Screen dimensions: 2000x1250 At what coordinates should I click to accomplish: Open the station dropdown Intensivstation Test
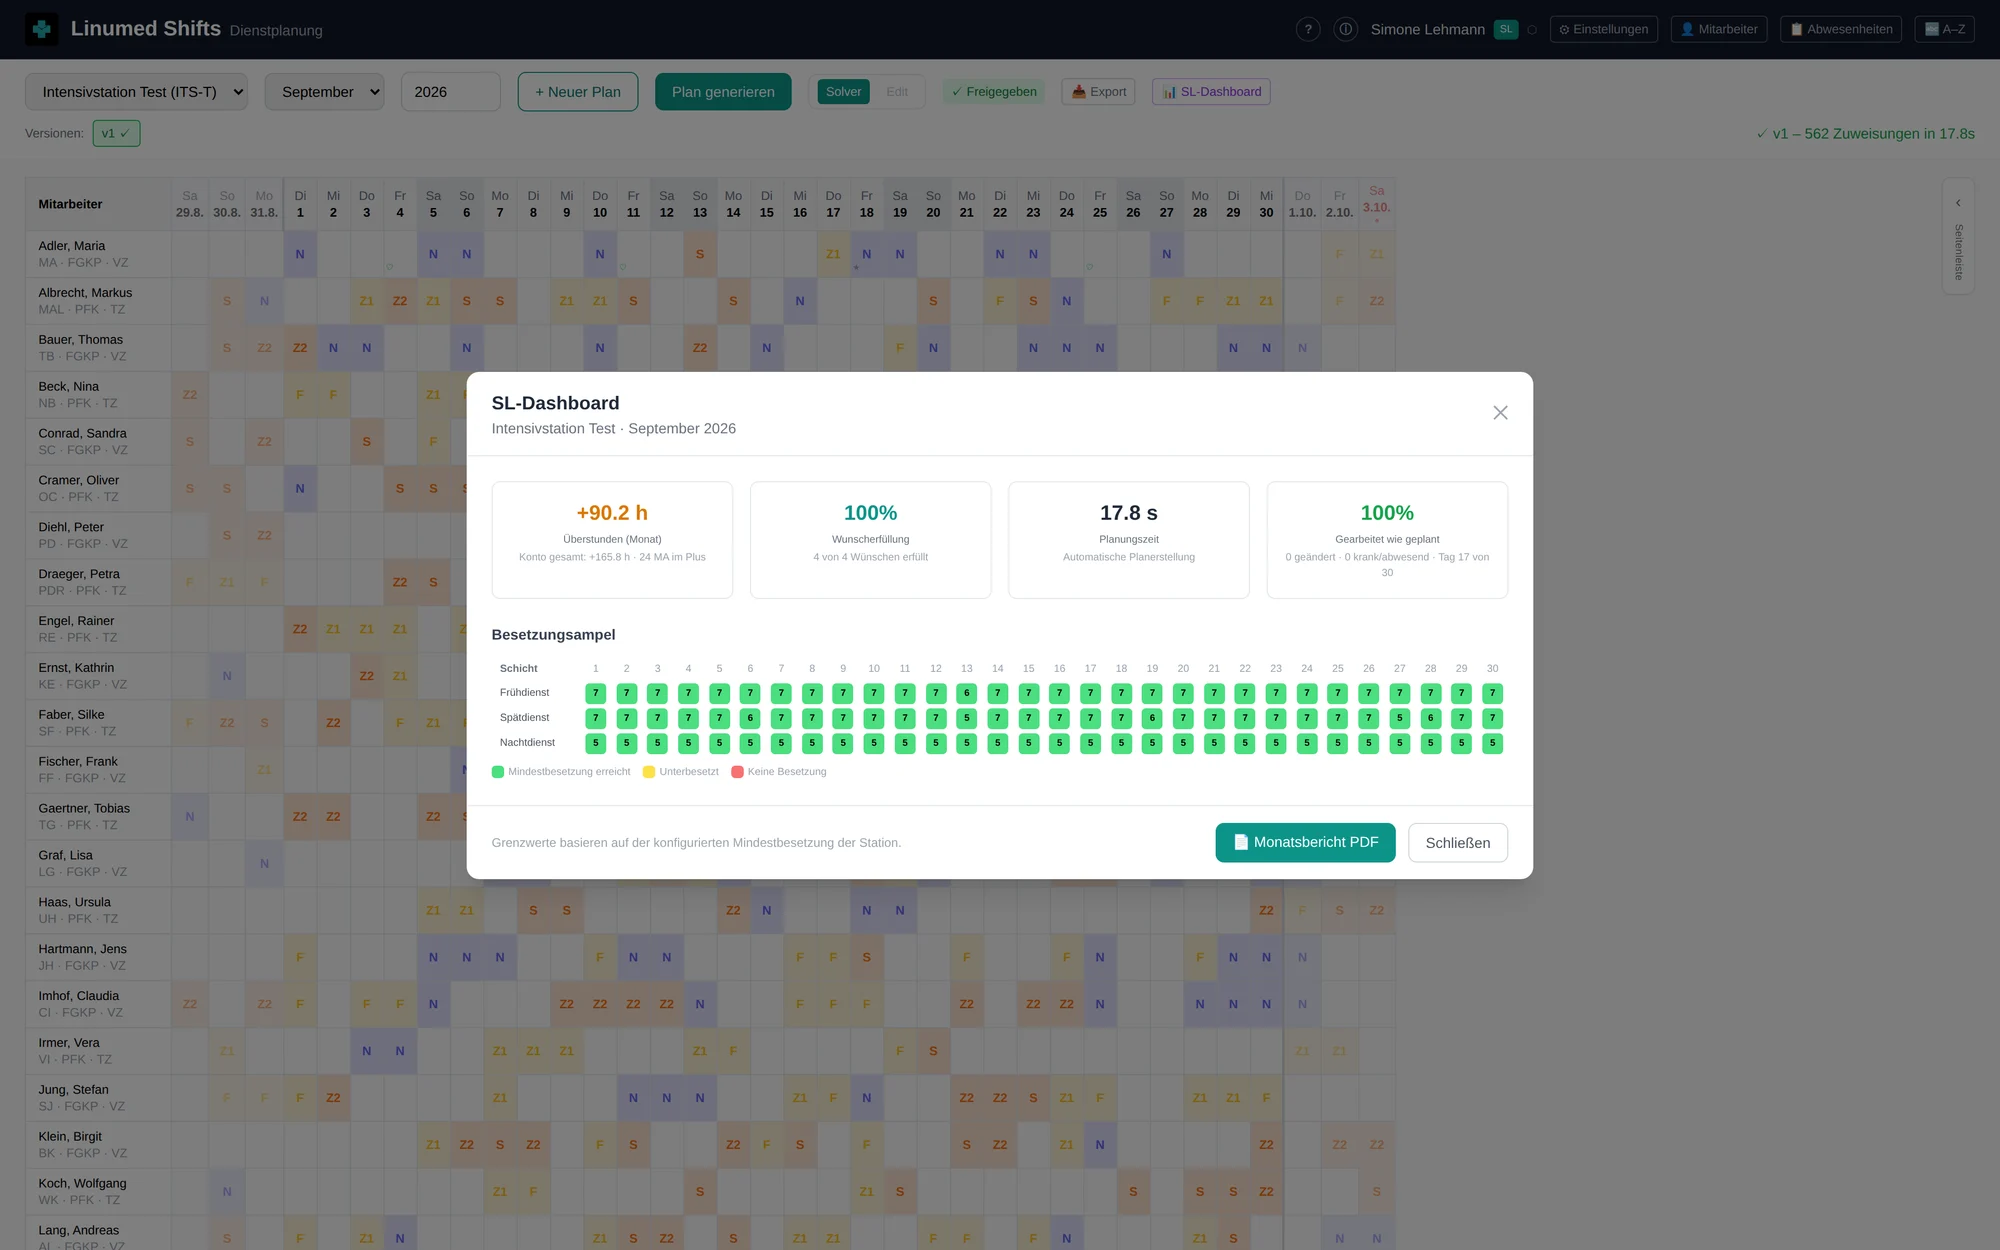click(136, 92)
